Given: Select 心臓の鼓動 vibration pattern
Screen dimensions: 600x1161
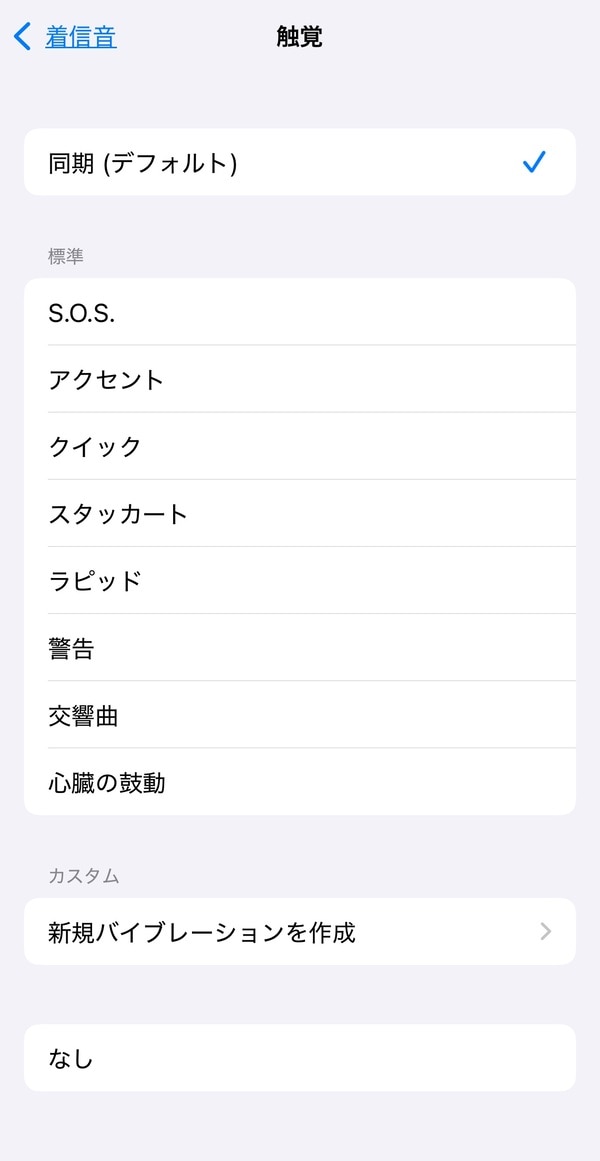Looking at the screenshot, I should pos(107,783).
